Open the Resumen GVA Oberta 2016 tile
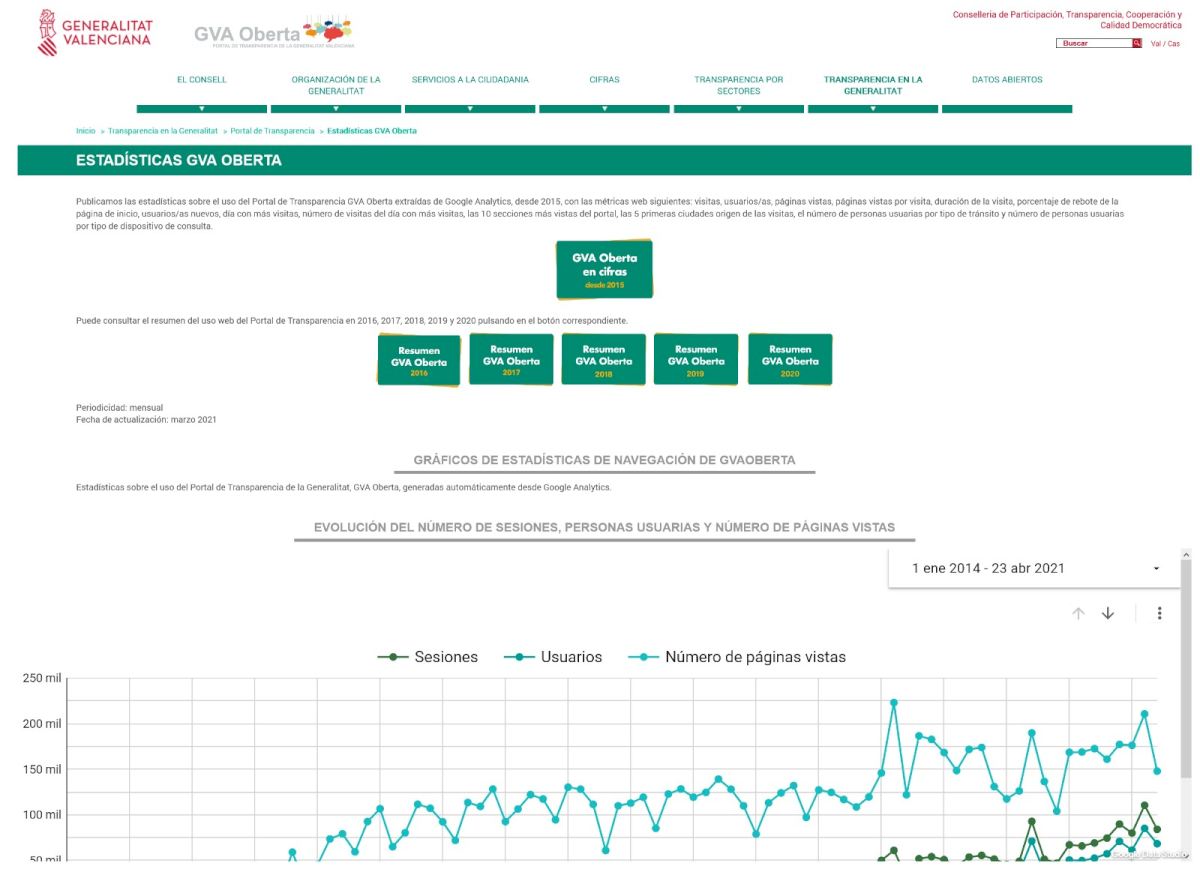The image size is (1200, 872). 419,360
